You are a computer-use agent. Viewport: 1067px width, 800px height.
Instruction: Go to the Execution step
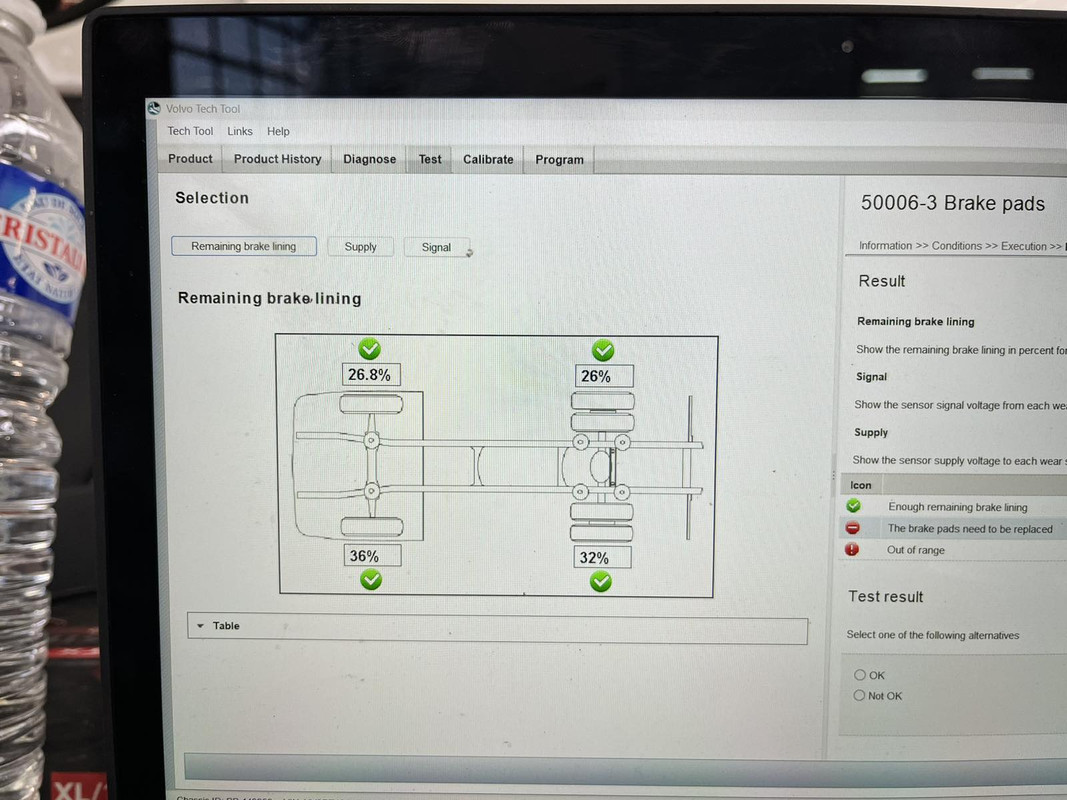pyautogui.click(x=1023, y=246)
